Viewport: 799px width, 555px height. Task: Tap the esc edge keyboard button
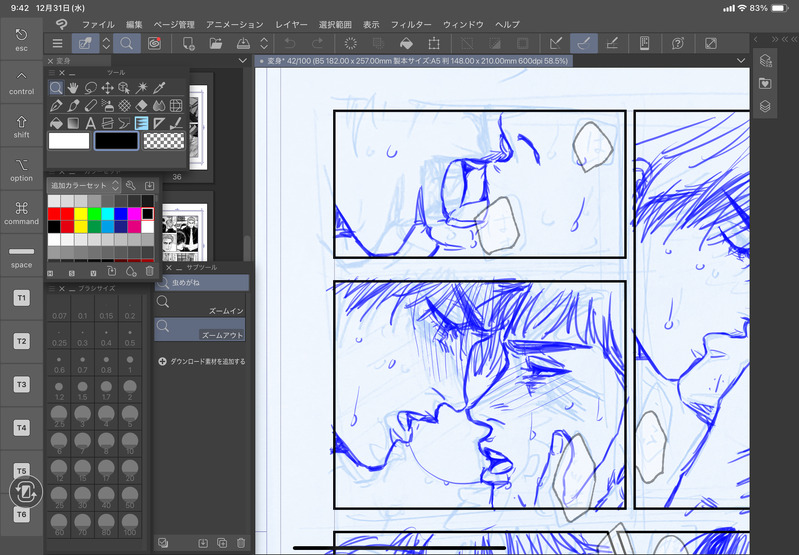pyautogui.click(x=21, y=39)
